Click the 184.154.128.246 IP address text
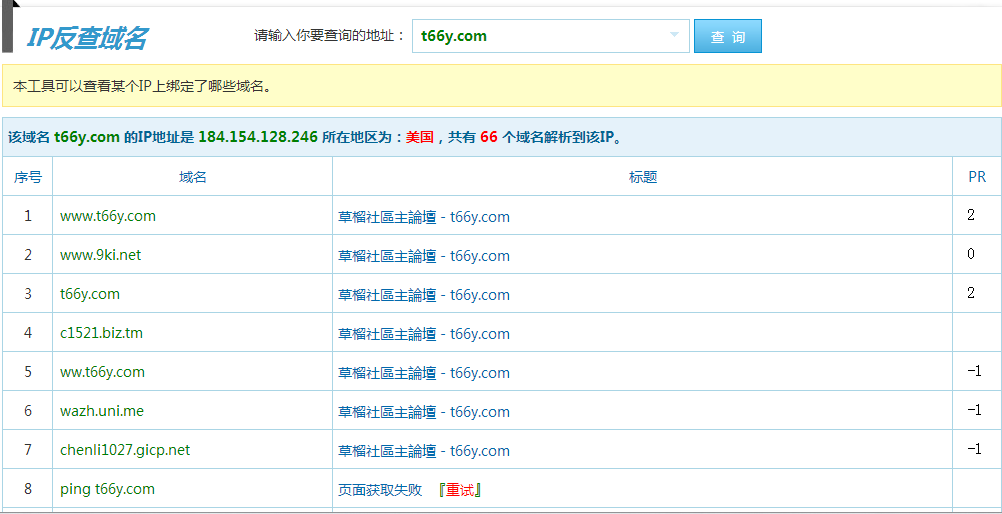This screenshot has height=514, width=1002. point(258,137)
